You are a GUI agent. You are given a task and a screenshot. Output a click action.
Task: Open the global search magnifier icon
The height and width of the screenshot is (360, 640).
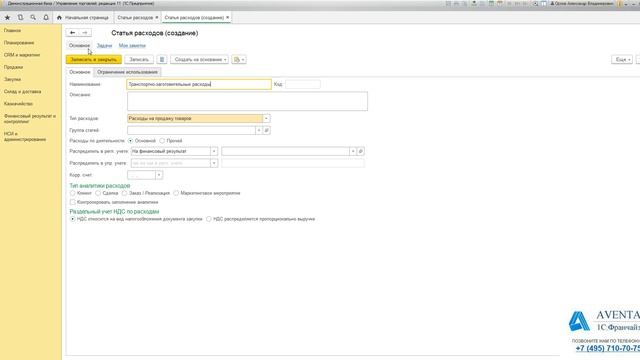click(x=33, y=18)
